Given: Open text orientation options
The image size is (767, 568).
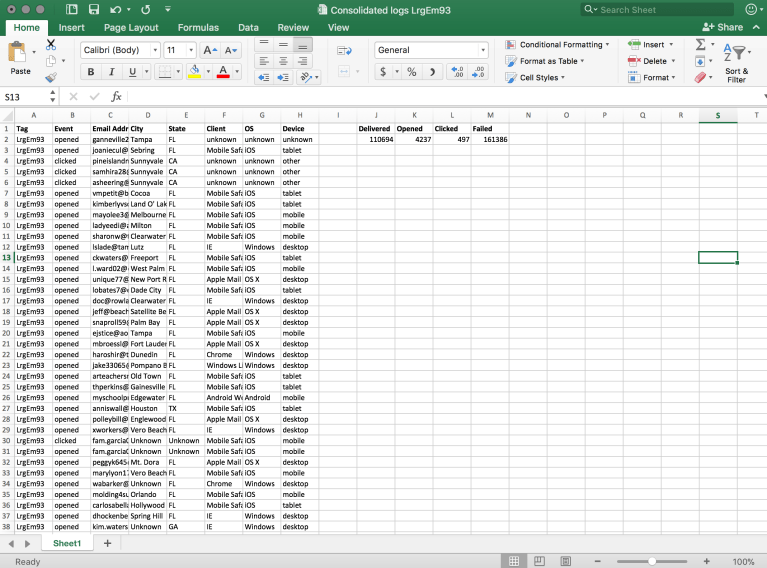Looking at the screenshot, I should (x=306, y=77).
